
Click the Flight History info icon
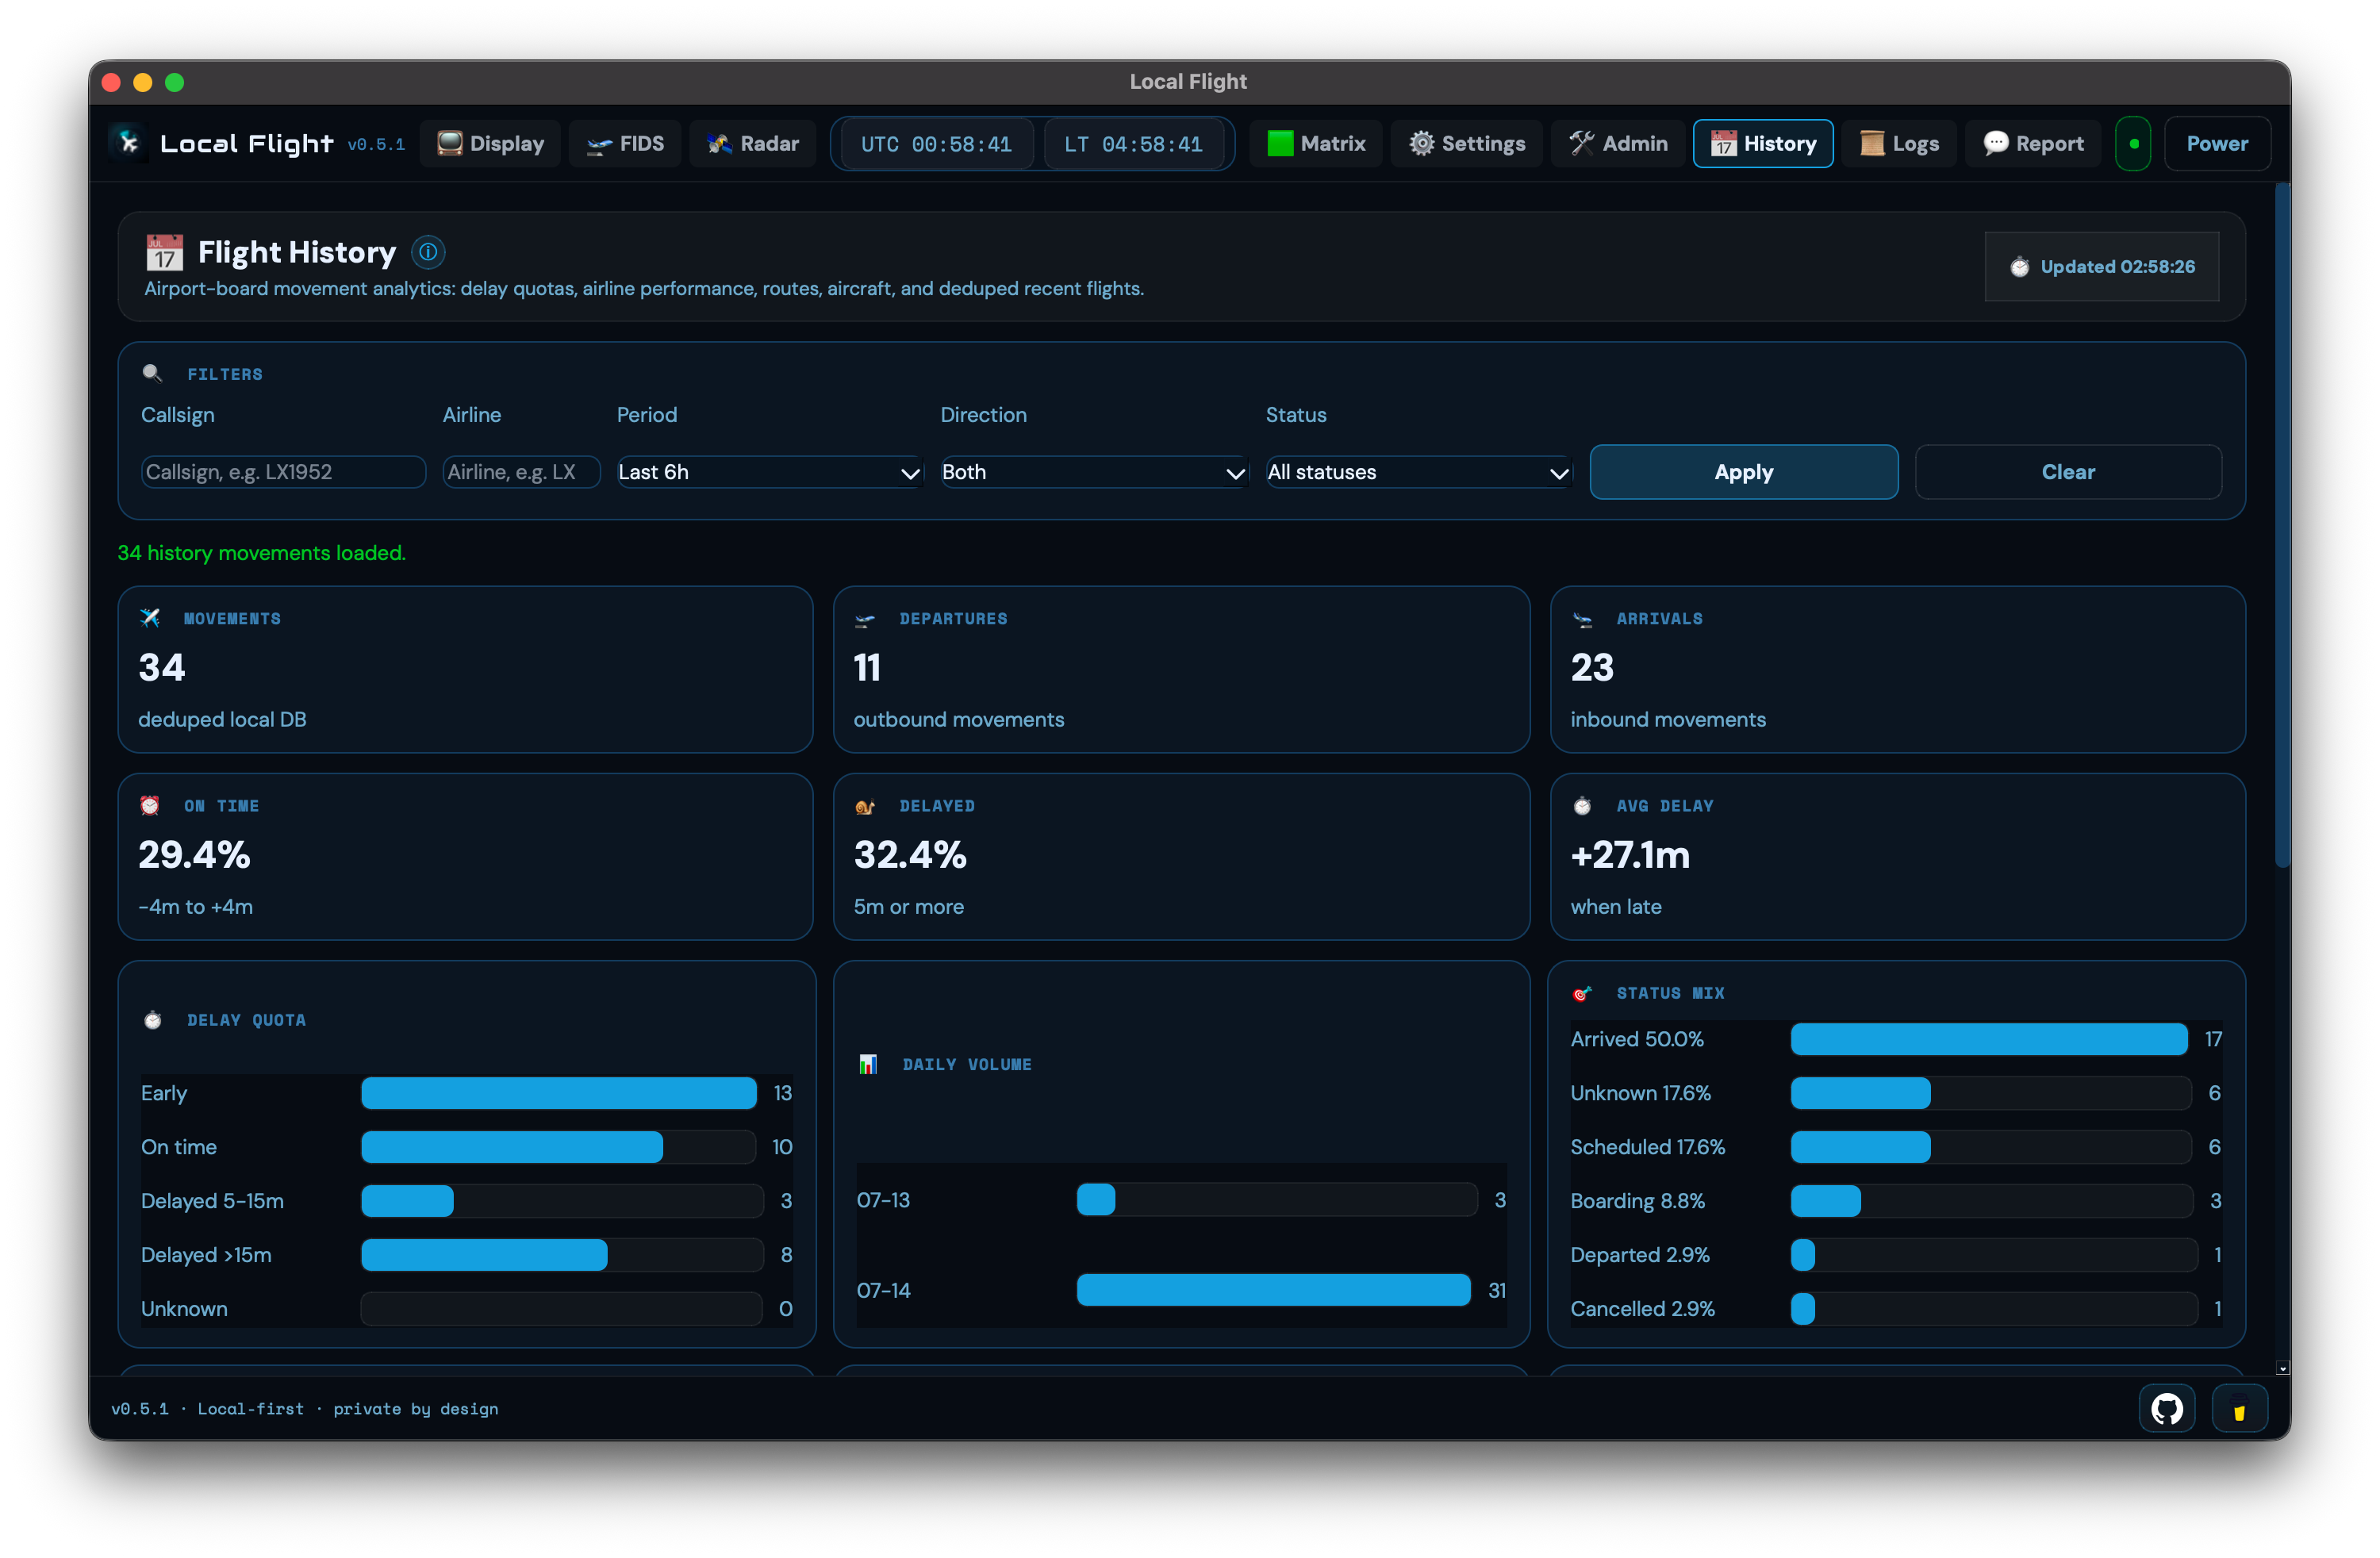pyautogui.click(x=428, y=252)
